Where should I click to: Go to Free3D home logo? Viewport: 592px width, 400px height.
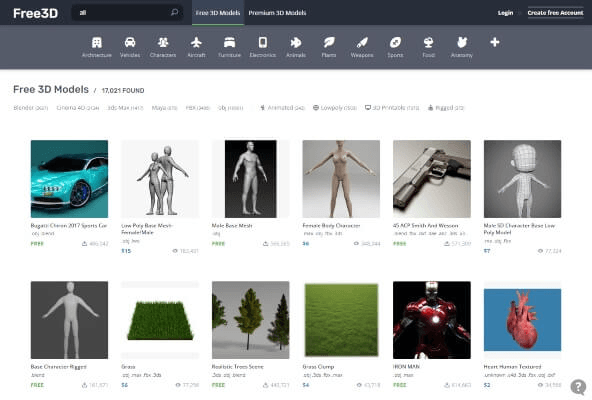pos(35,13)
